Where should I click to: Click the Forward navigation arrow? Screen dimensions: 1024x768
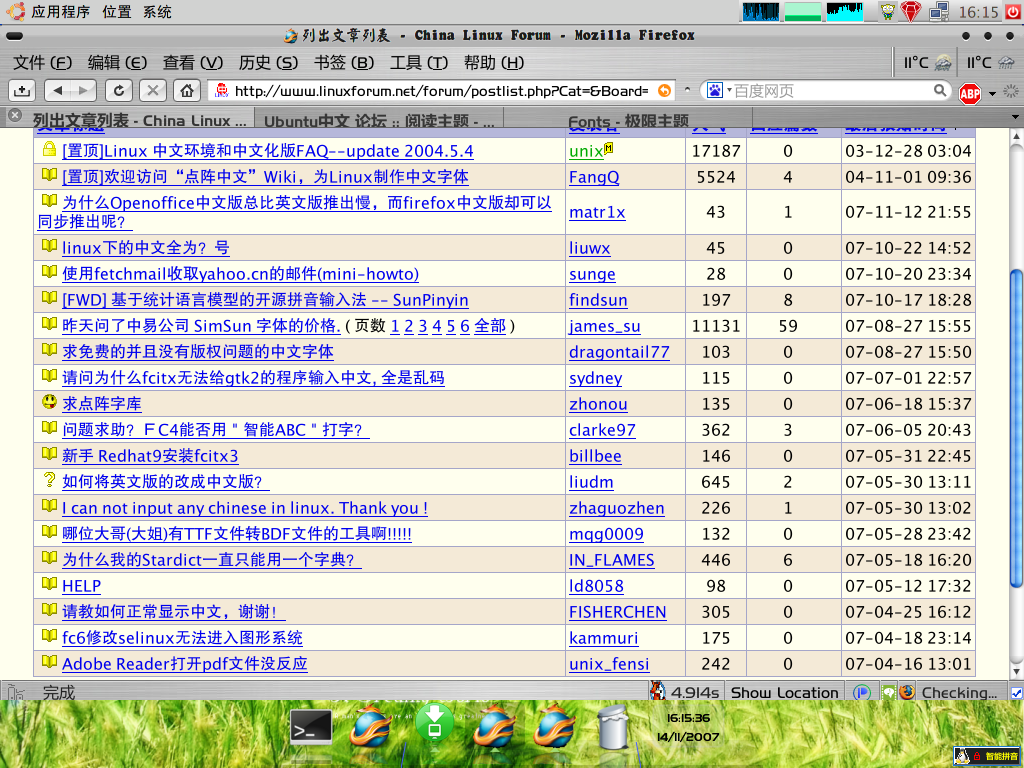tap(84, 90)
